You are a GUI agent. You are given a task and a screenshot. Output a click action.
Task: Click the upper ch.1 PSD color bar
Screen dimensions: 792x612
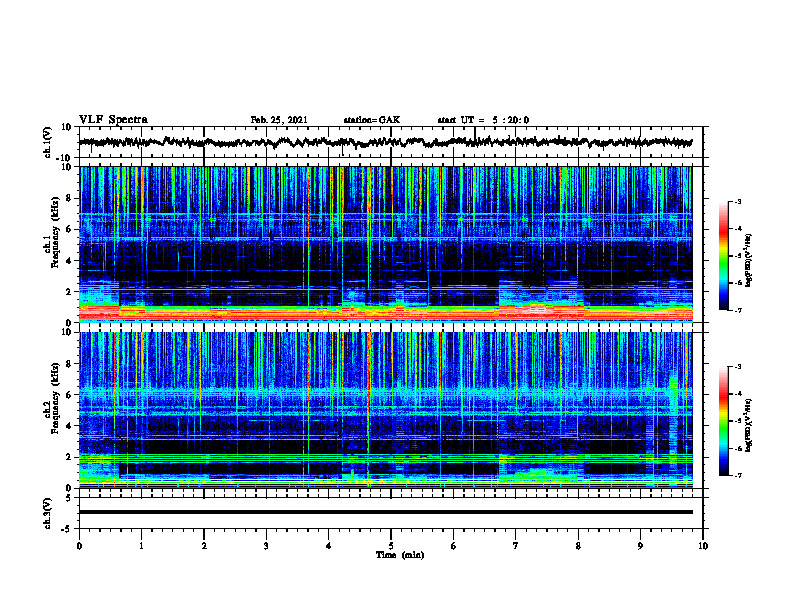click(x=724, y=256)
